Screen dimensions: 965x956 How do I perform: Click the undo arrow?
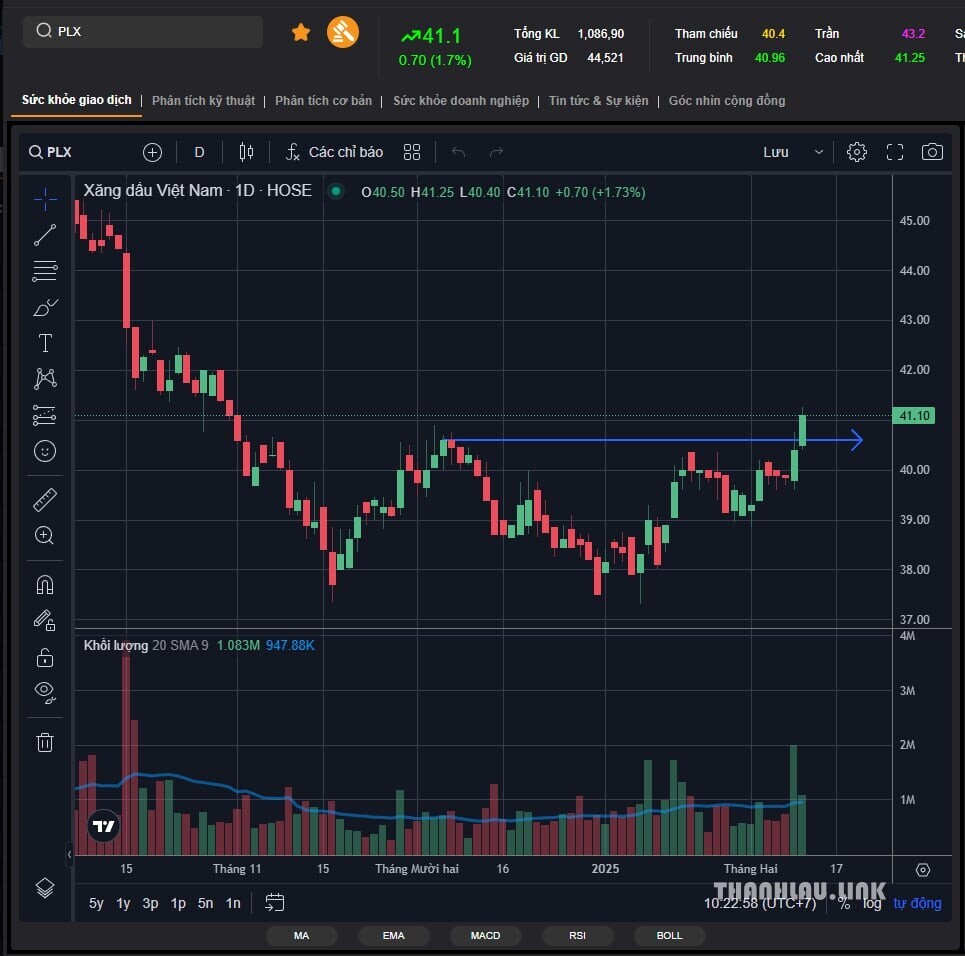(458, 152)
